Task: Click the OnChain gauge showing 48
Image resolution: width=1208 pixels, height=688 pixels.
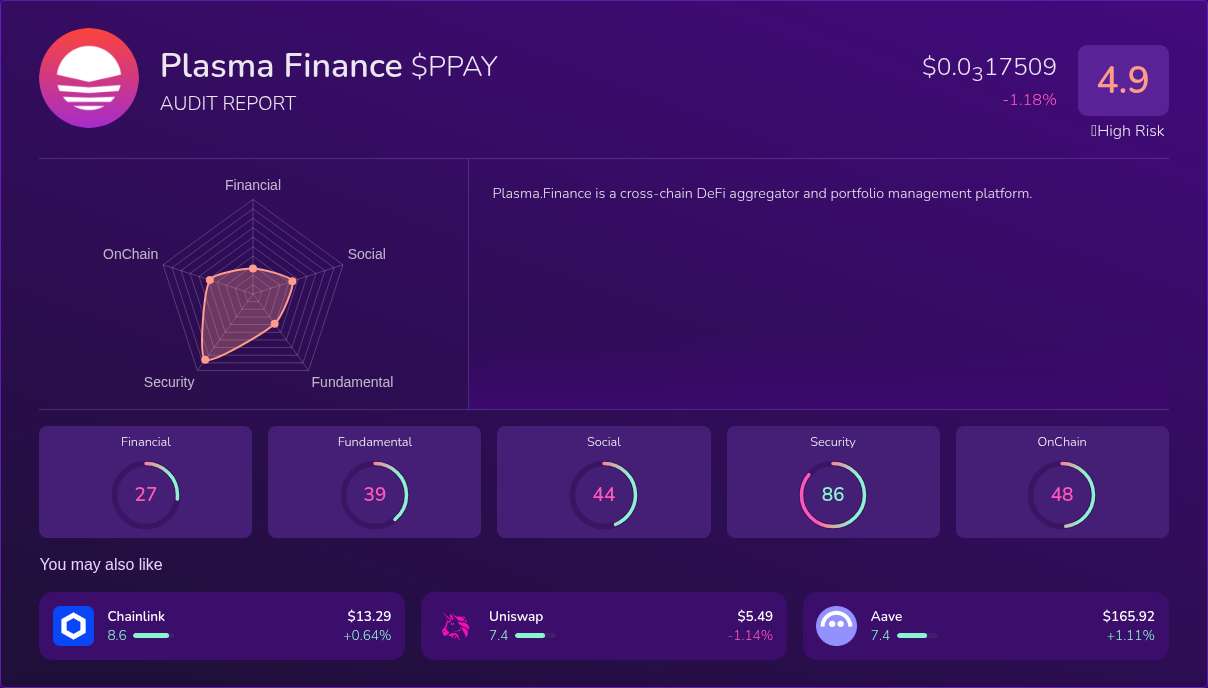Action: (x=1062, y=494)
